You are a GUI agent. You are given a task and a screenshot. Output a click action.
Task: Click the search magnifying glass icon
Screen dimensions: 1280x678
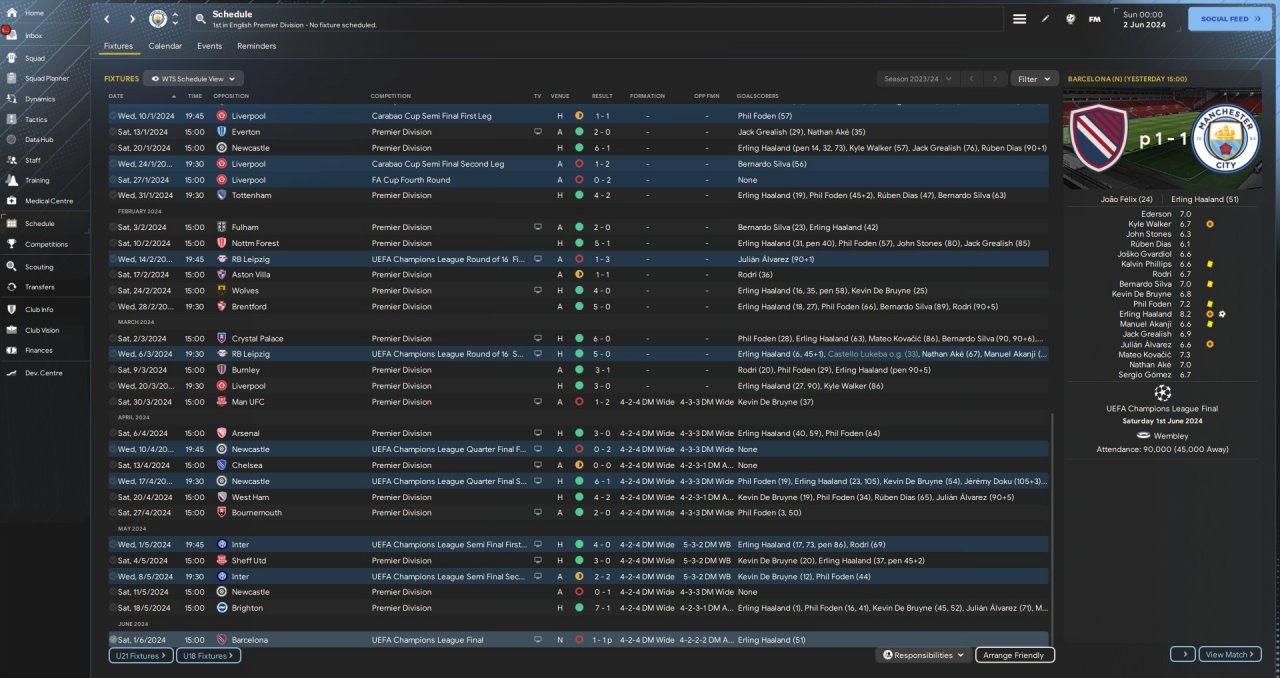[x=200, y=19]
